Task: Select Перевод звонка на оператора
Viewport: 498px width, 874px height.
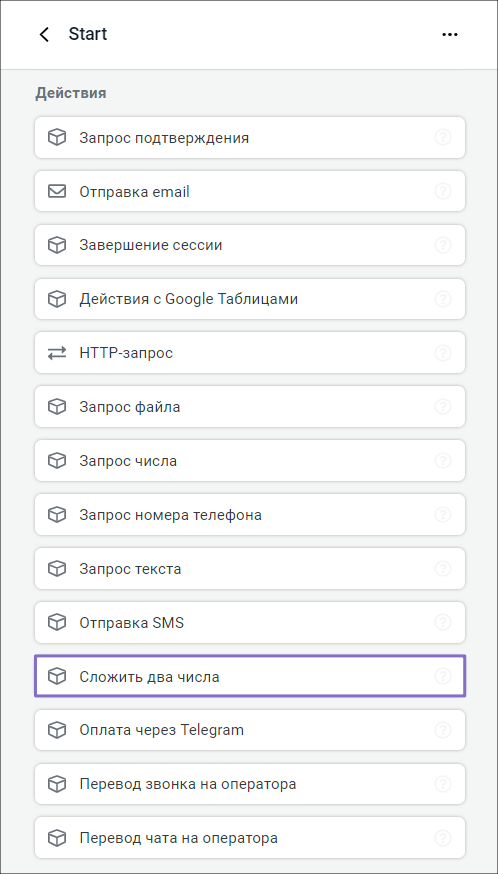Action: [250, 784]
